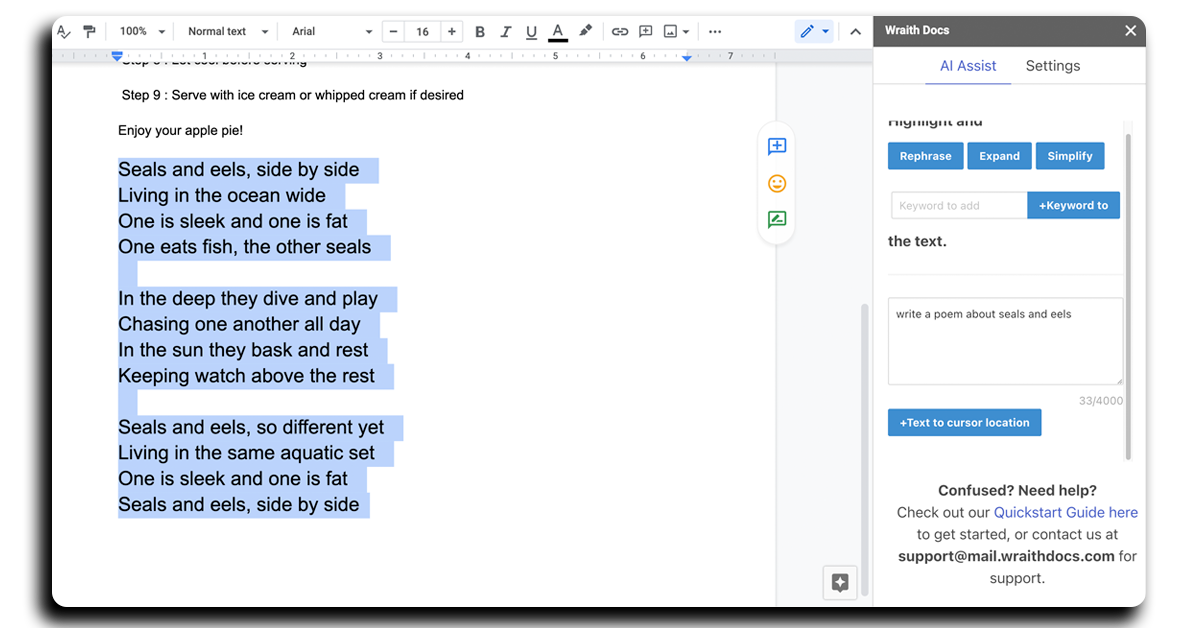Open the Arial font dropdown

331,32
